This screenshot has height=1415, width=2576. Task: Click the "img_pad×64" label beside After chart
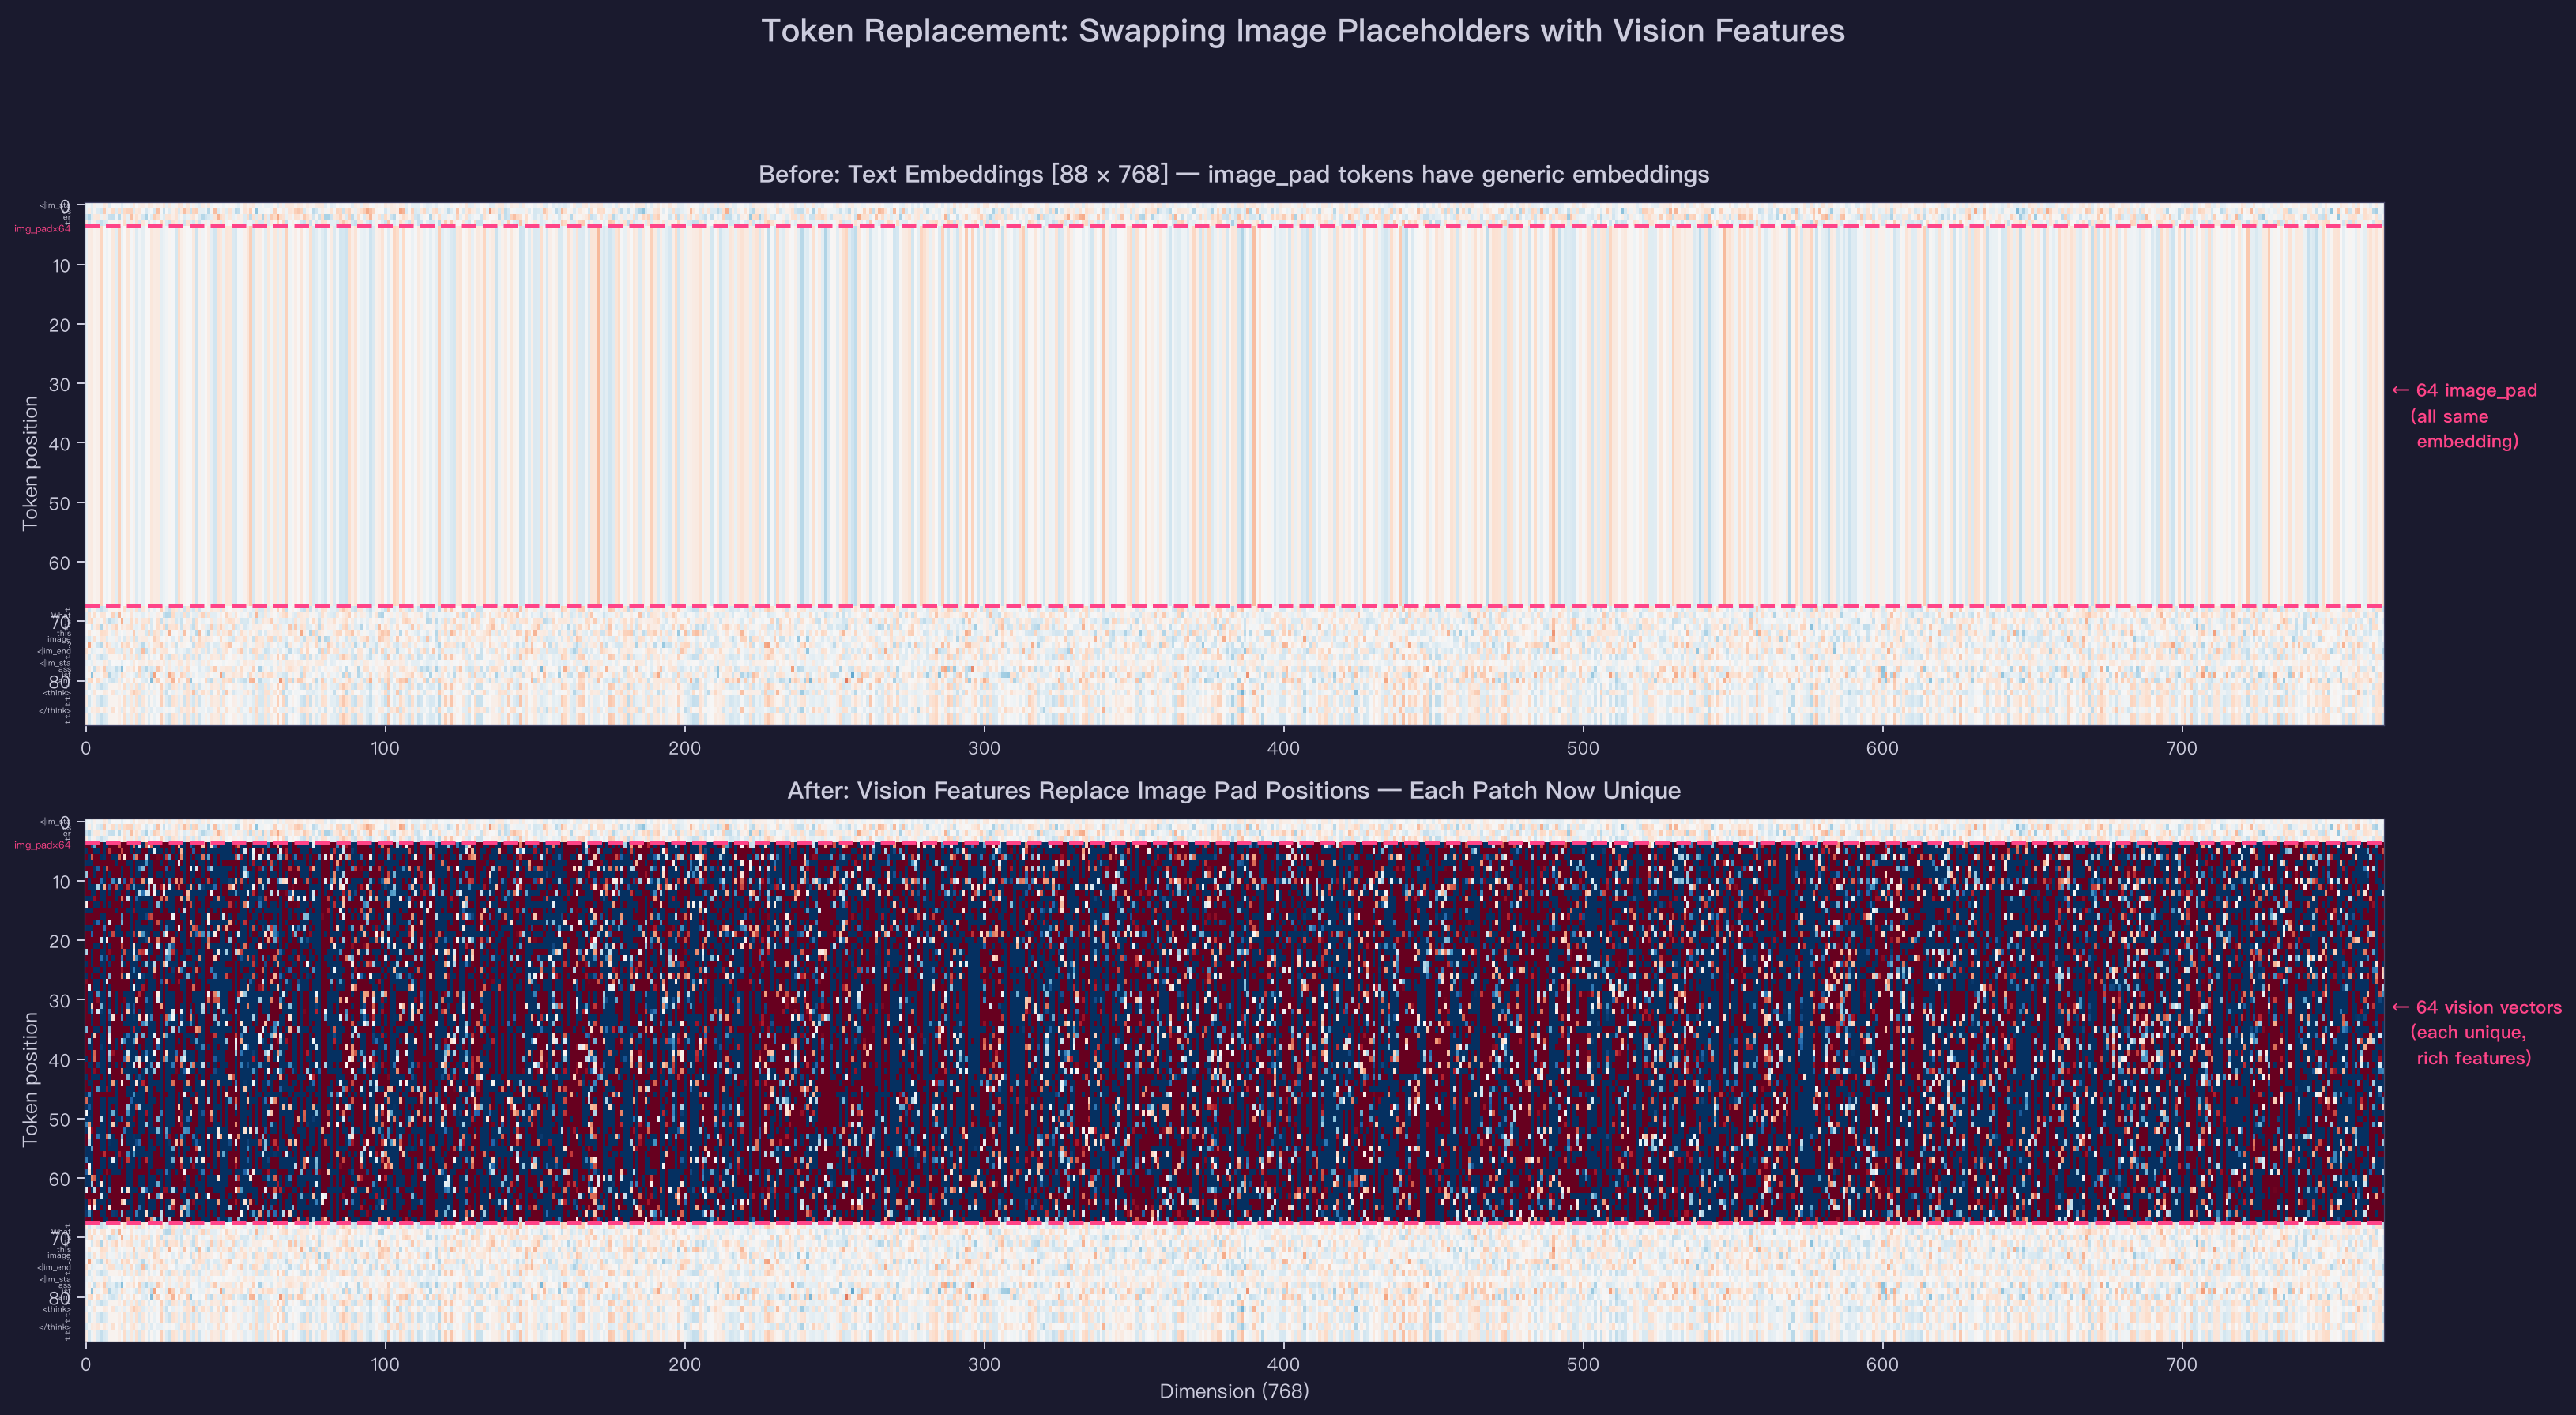[42, 845]
